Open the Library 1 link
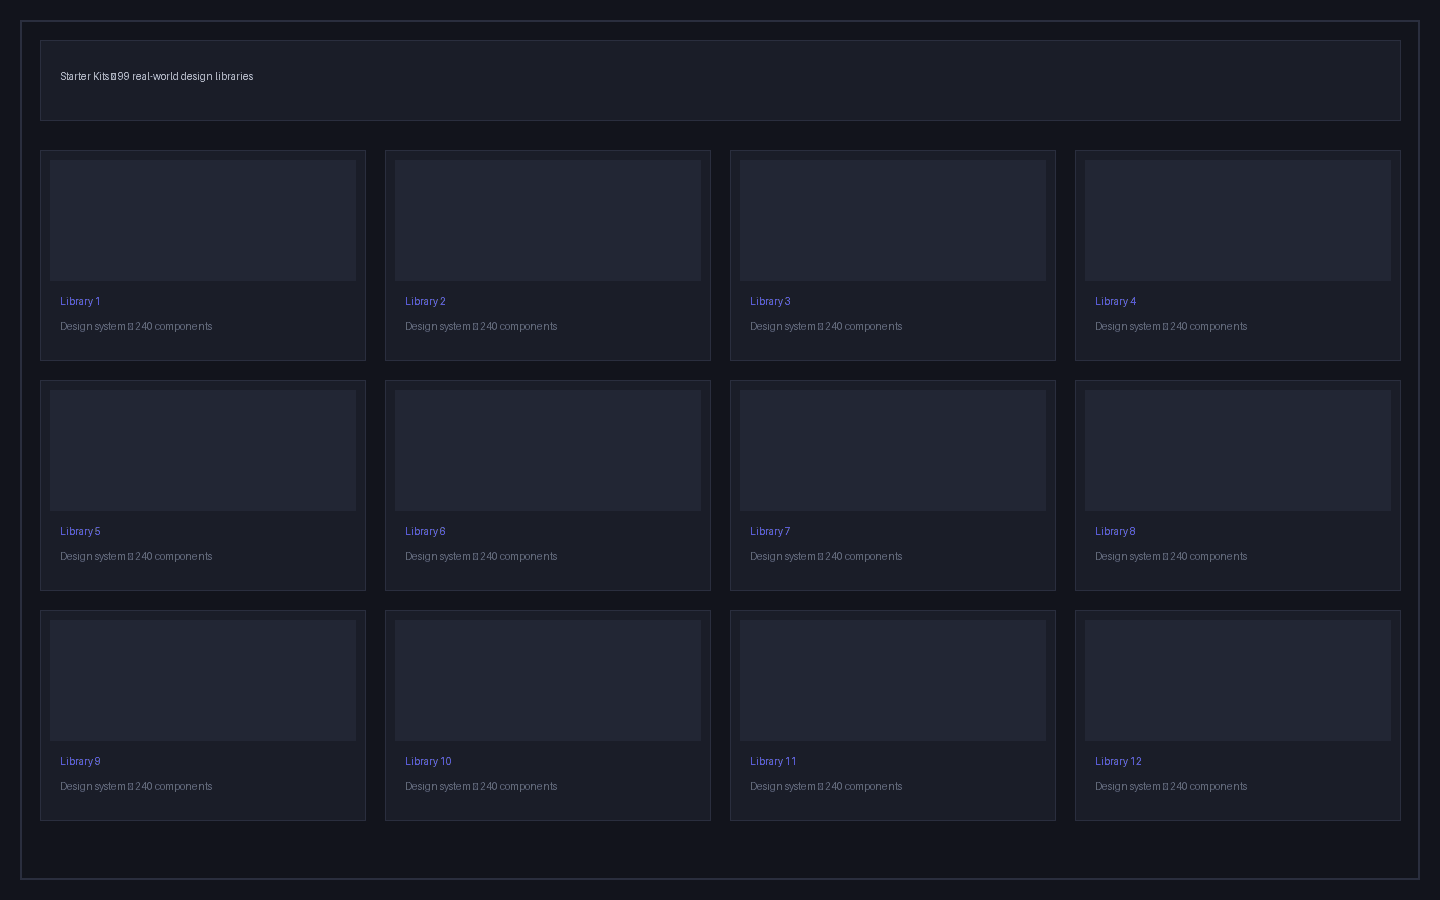The image size is (1440, 900). coord(80,301)
